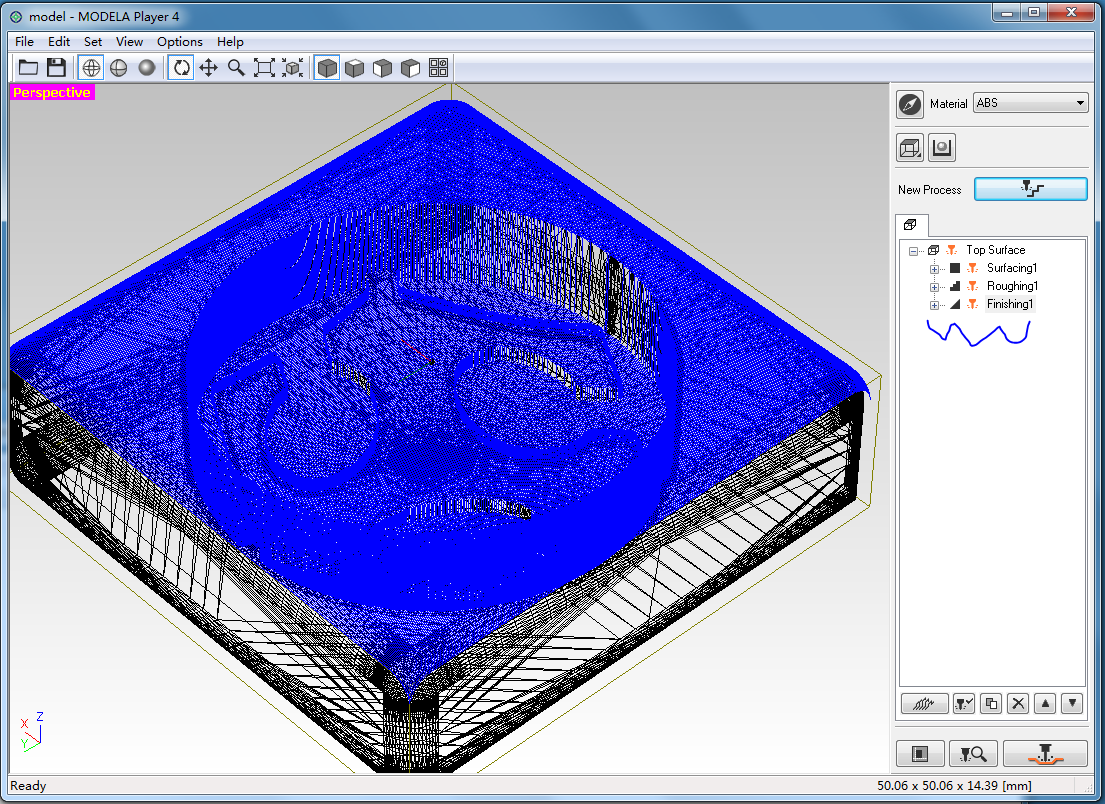
Task: Move process down with down arrow
Action: tap(1072, 703)
